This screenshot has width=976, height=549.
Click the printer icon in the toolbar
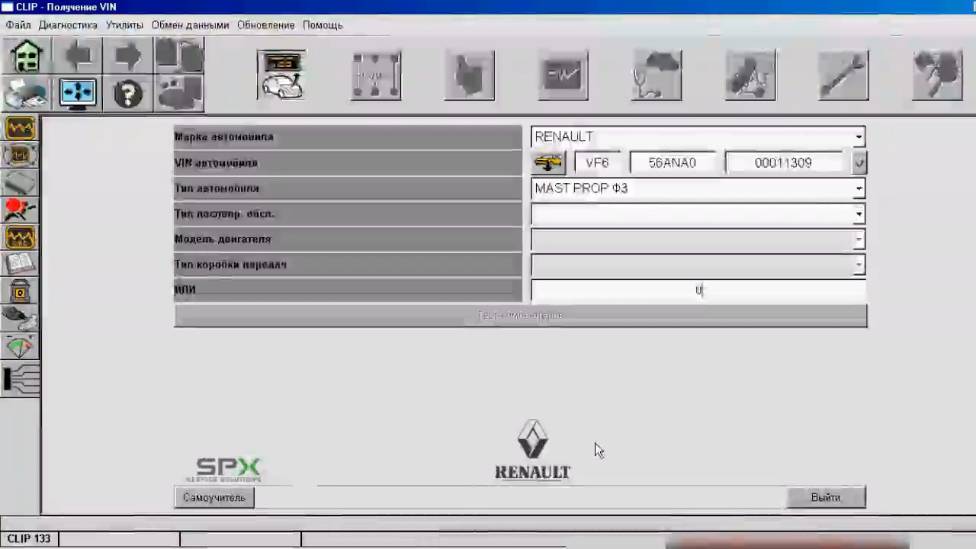point(26,93)
